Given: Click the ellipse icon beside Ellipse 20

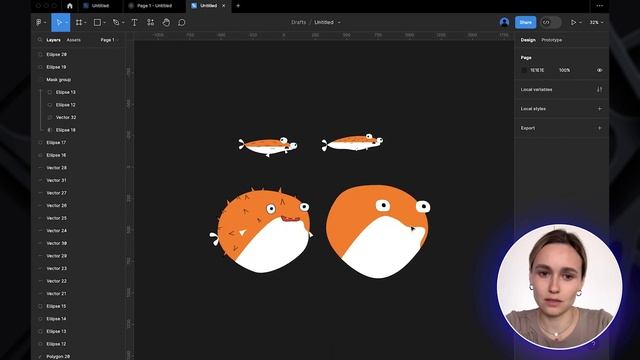Looking at the screenshot, I should click(40, 54).
